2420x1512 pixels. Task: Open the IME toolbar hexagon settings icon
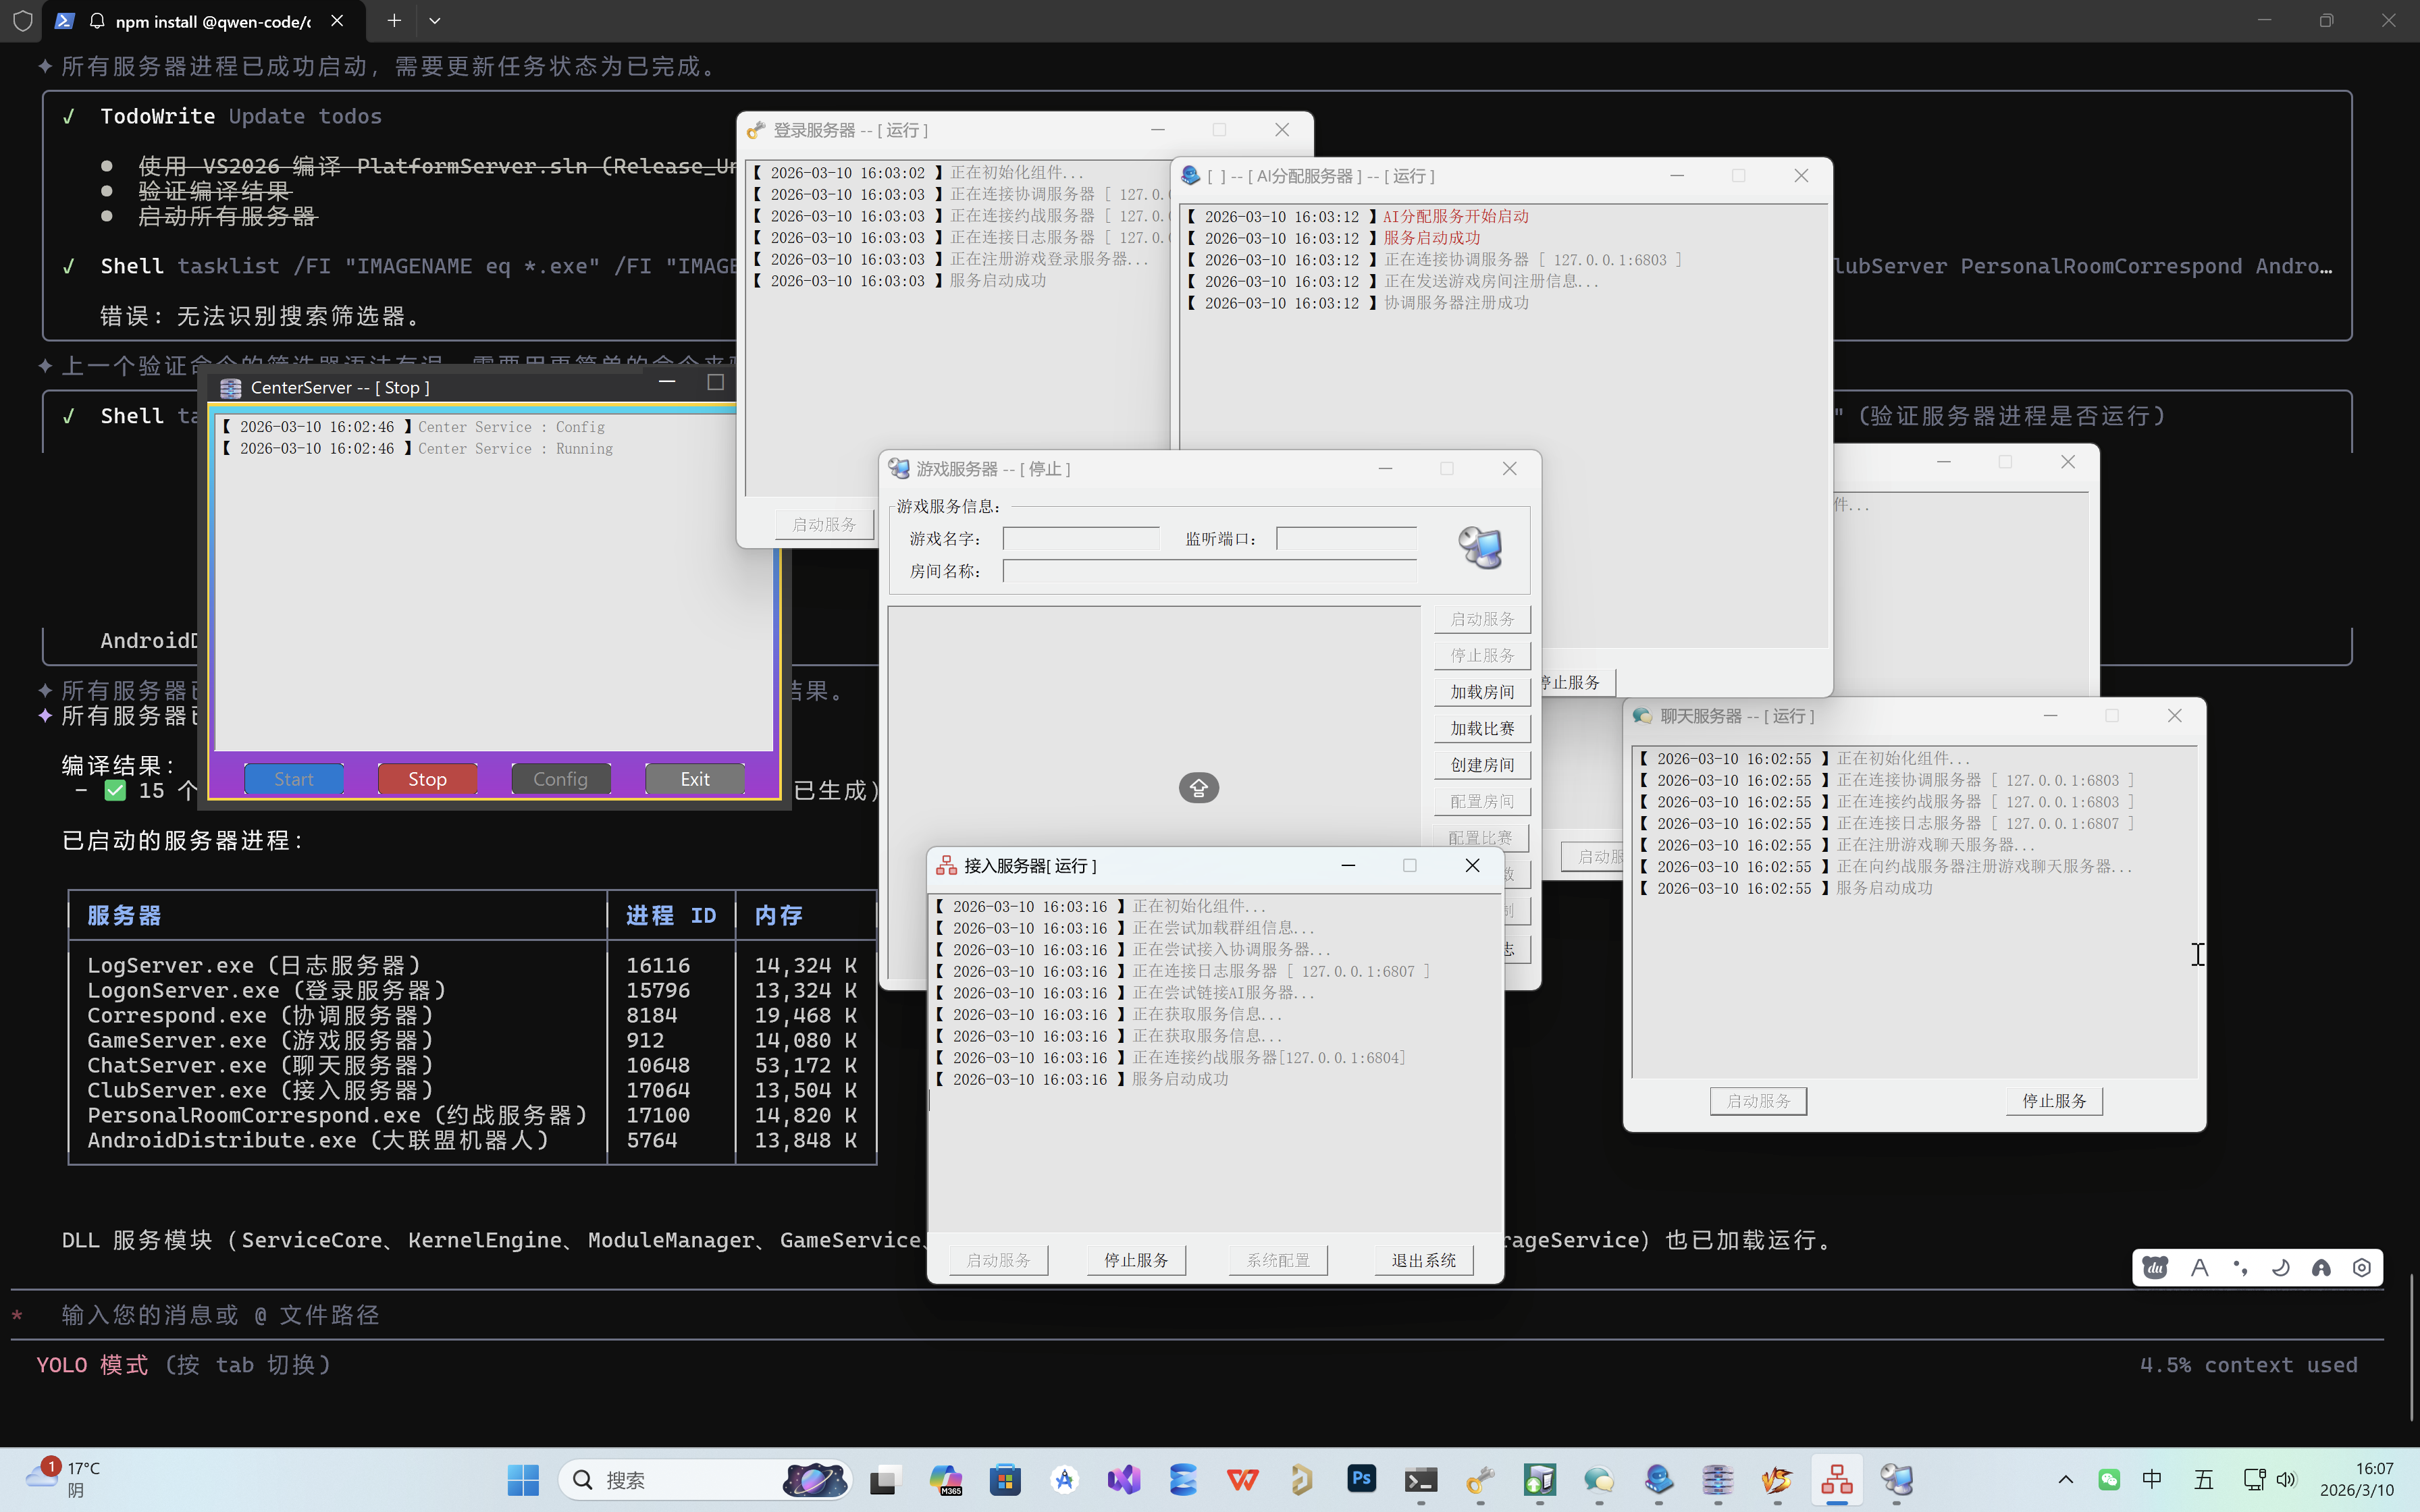pos(2362,1268)
